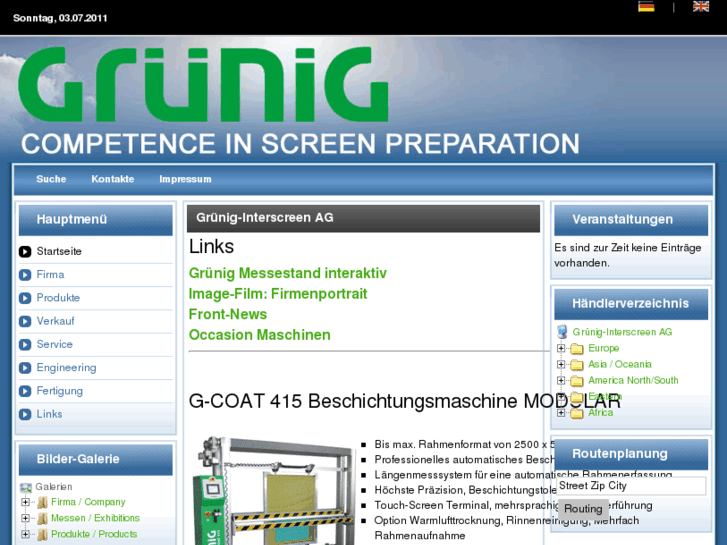Click the Routing button
This screenshot has height=545, width=727.
583,509
